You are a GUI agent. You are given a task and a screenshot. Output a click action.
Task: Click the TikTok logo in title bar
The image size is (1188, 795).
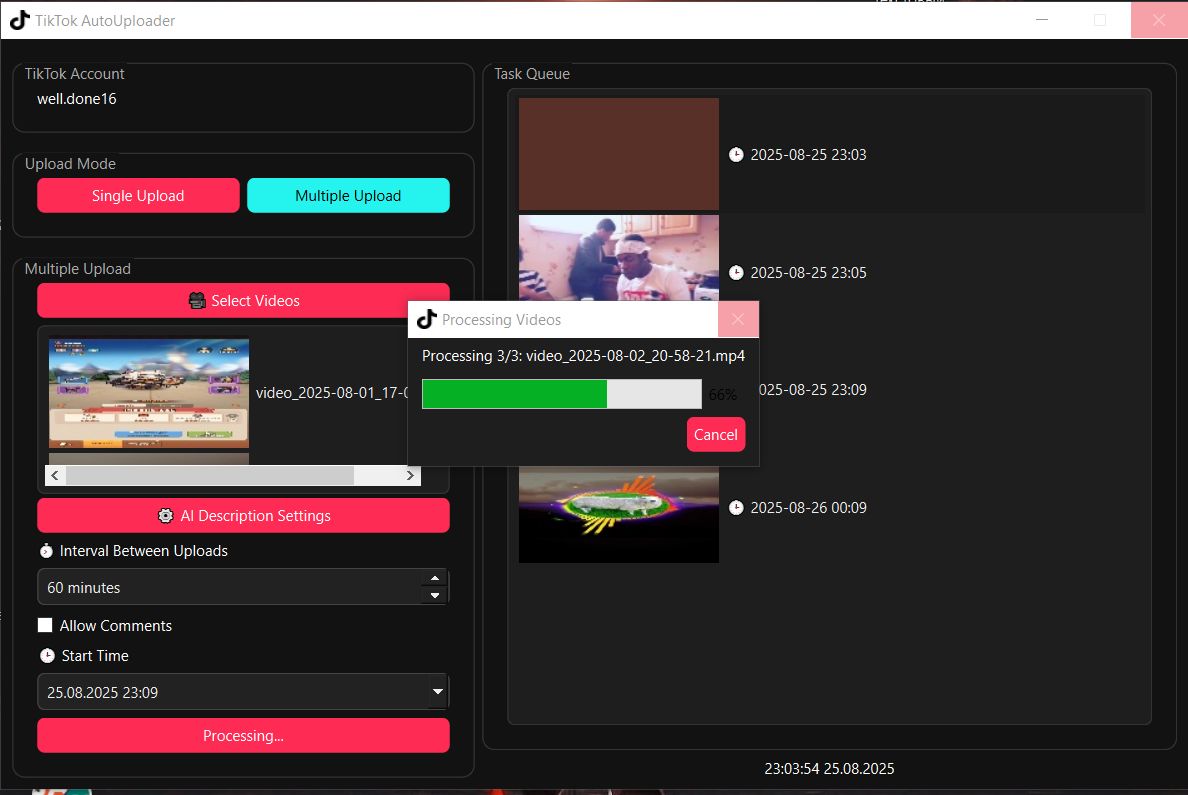click(19, 20)
